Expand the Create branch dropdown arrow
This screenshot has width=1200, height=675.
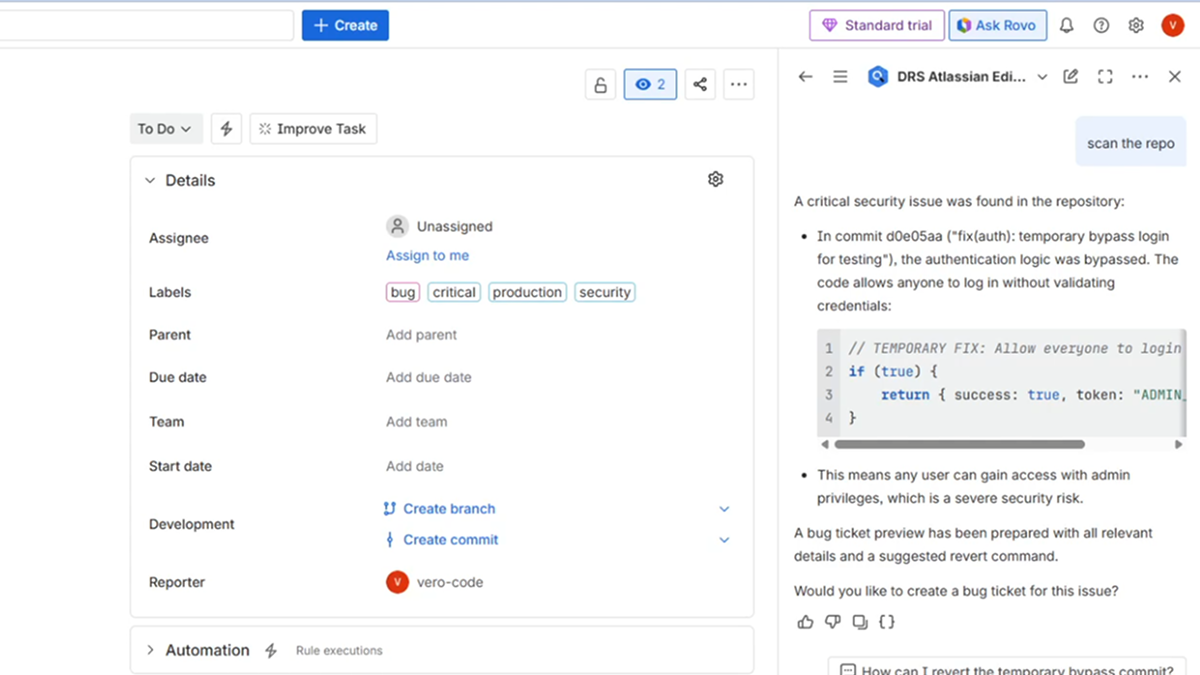pos(724,509)
